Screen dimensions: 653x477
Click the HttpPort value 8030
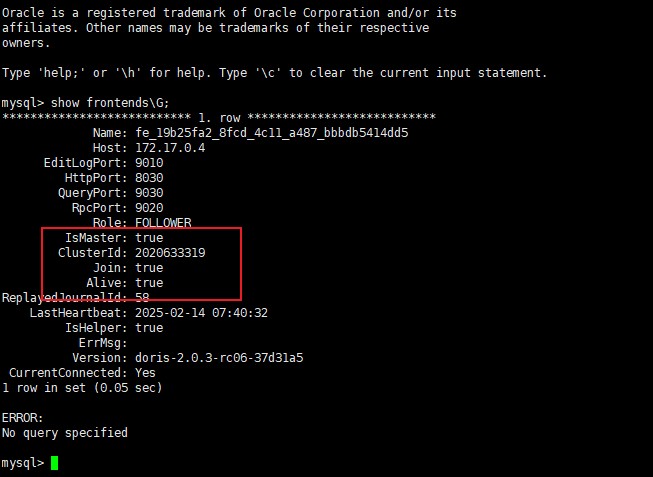pos(149,178)
